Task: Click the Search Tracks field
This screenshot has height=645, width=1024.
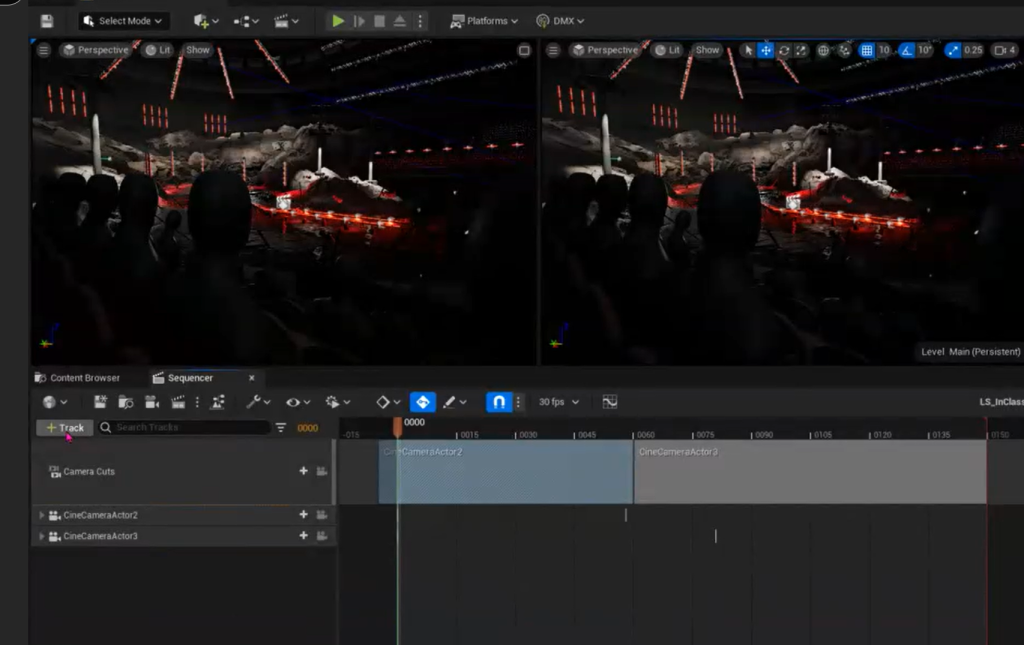Action: (184, 428)
